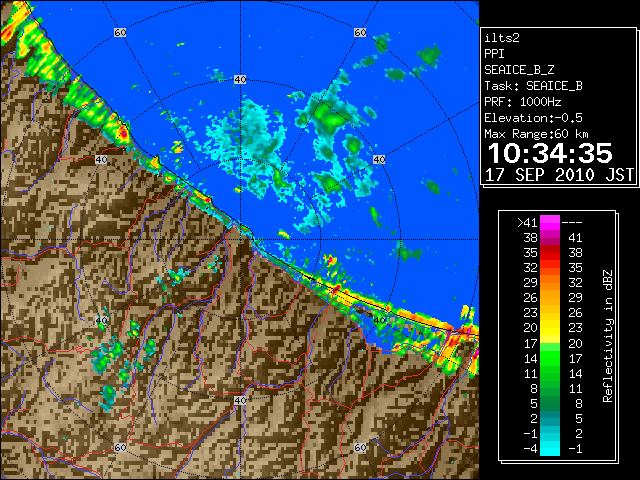
Task: Pick the magenta >41 dBZ swatch
Action: [x=550, y=222]
